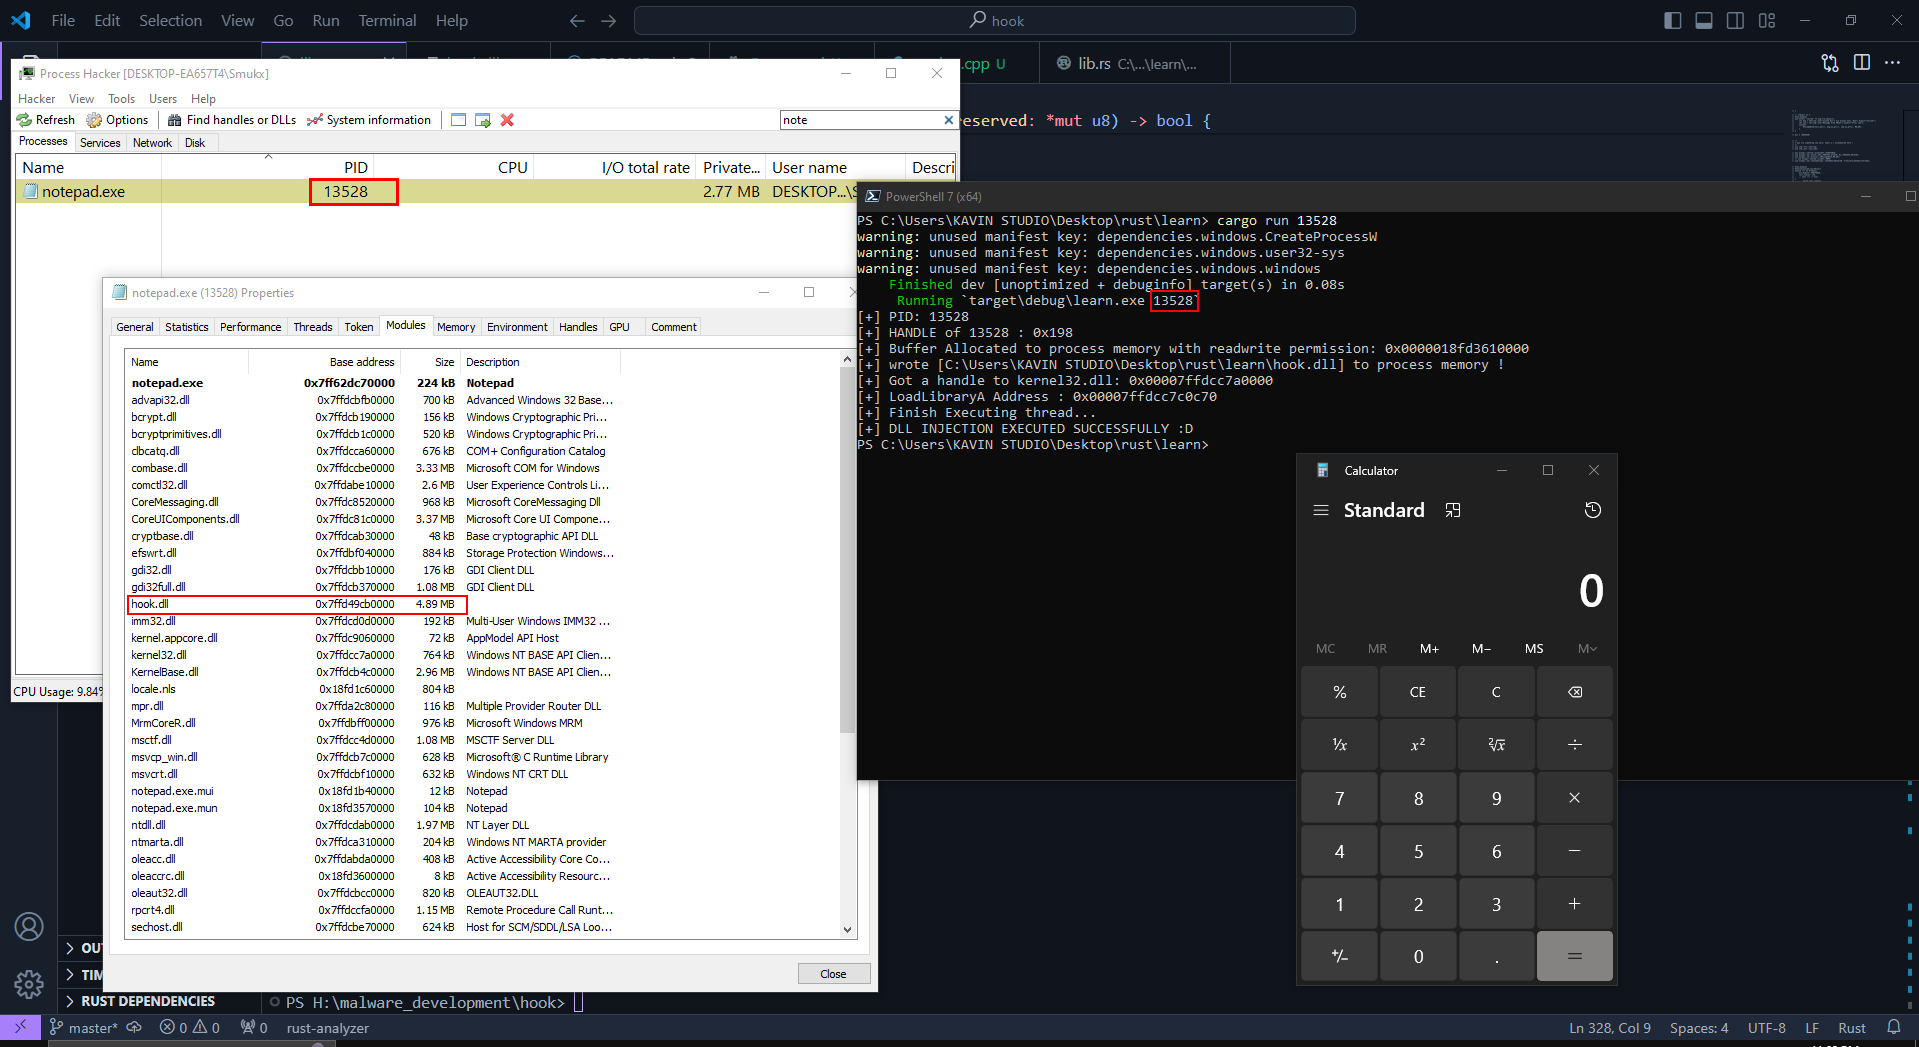Toggle Calculator keep-on-top icon

[1453, 510]
